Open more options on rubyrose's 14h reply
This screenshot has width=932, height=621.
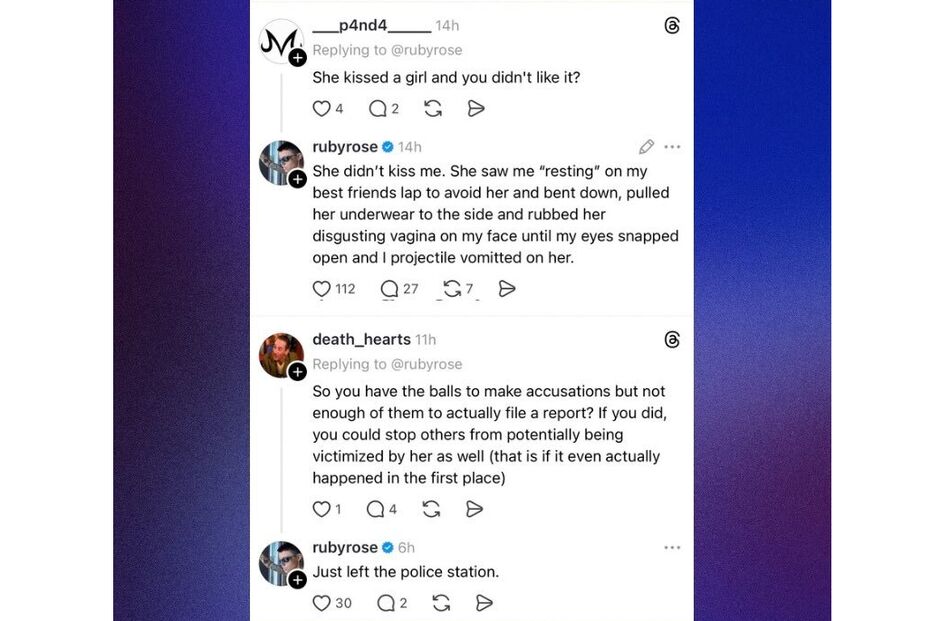tap(672, 147)
